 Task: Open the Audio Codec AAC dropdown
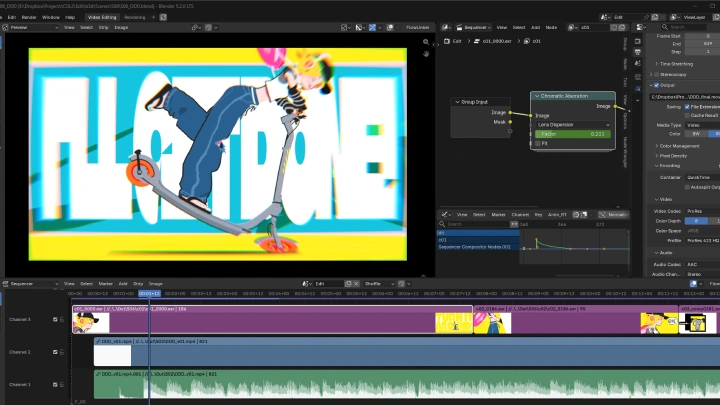tap(702, 264)
